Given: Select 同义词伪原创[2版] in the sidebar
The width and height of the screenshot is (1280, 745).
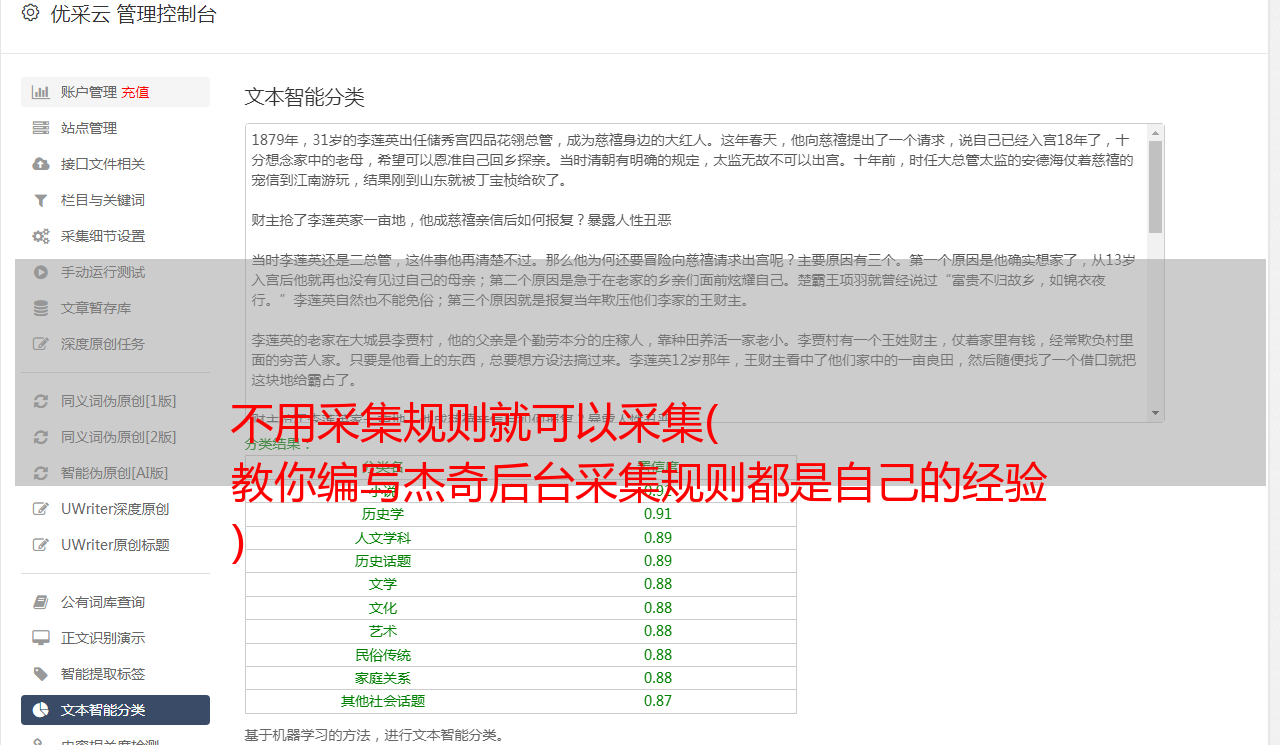Looking at the screenshot, I should point(115,437).
